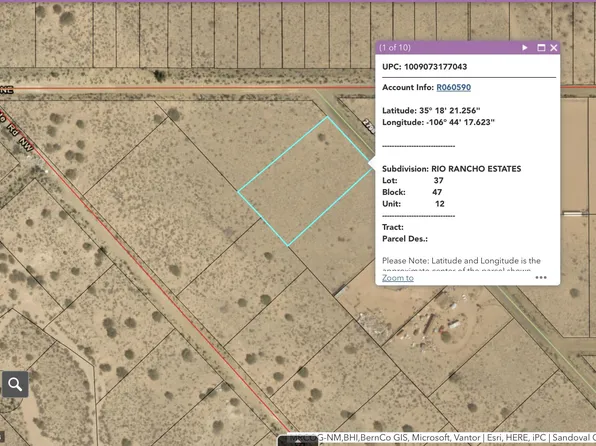Select the Lot value 37
Image resolution: width=596 pixels, height=446 pixels.
point(438,181)
